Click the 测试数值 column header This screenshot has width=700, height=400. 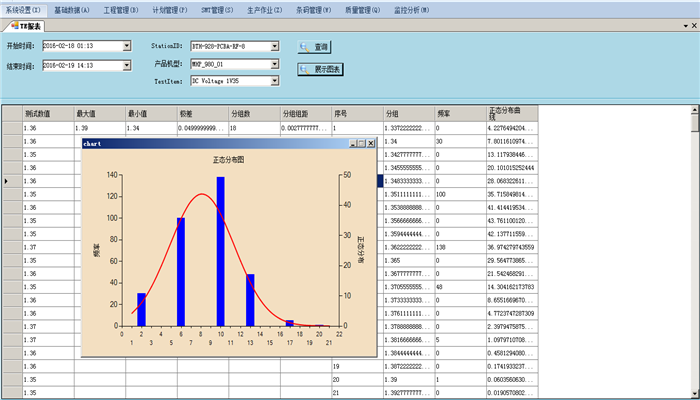pyautogui.click(x=48, y=114)
